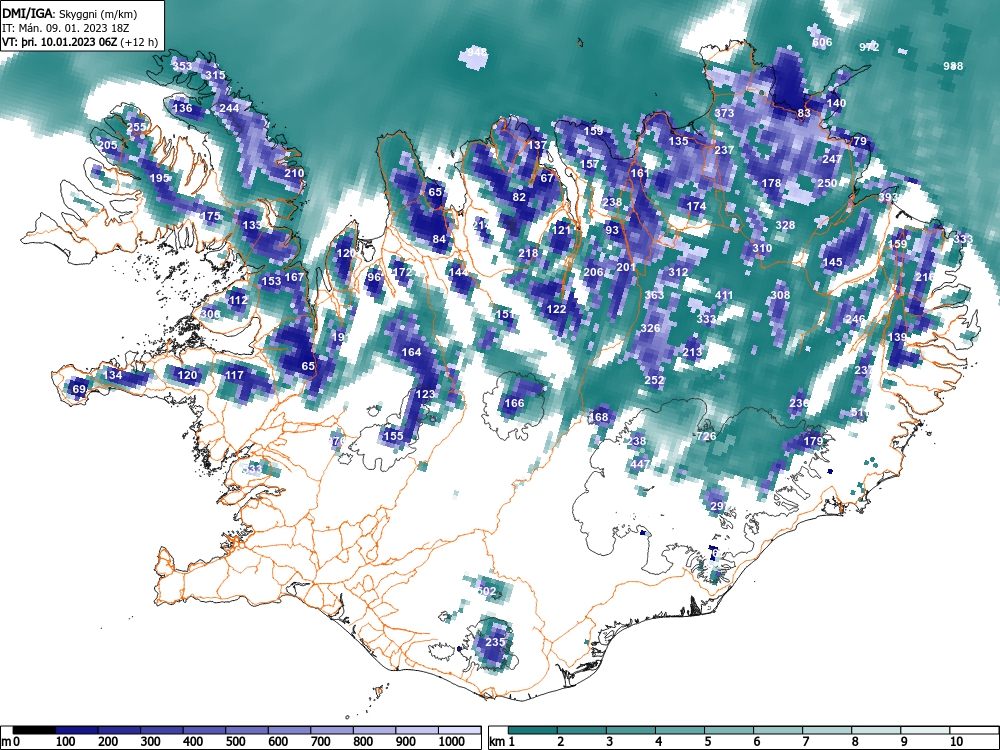Click the visibility value "69"
This screenshot has height=750, width=1000.
(x=79, y=389)
